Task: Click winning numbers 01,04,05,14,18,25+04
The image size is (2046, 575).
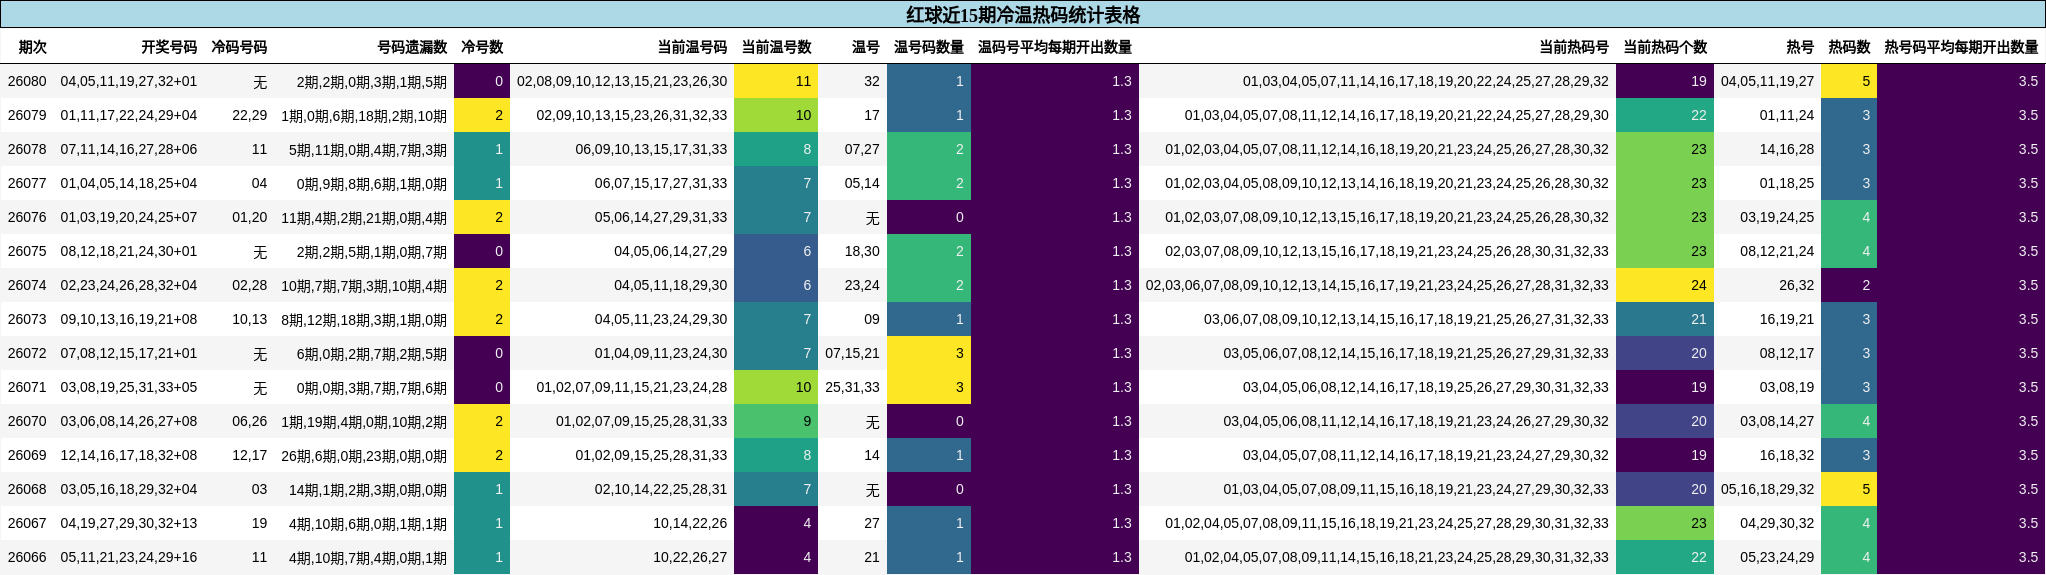Action: tap(129, 183)
